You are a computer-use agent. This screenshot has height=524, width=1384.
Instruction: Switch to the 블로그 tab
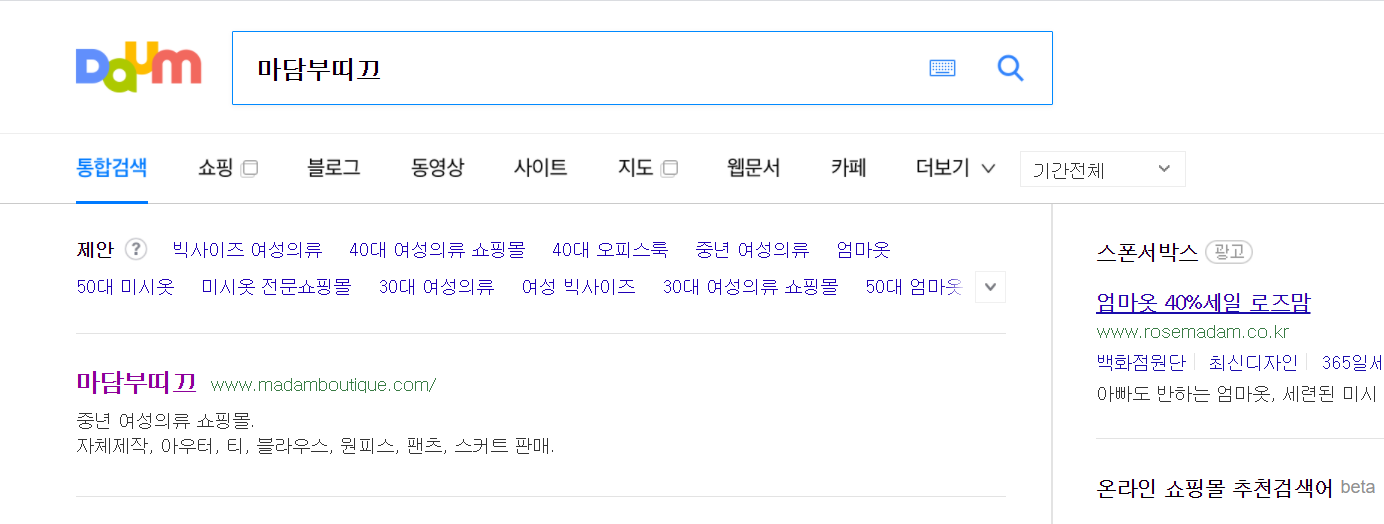pos(334,168)
